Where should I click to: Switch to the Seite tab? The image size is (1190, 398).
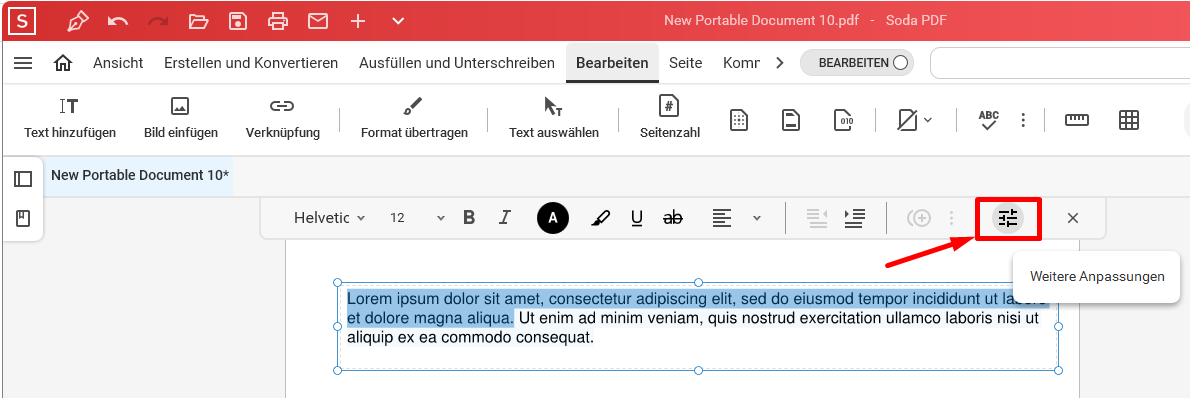pyautogui.click(x=685, y=63)
